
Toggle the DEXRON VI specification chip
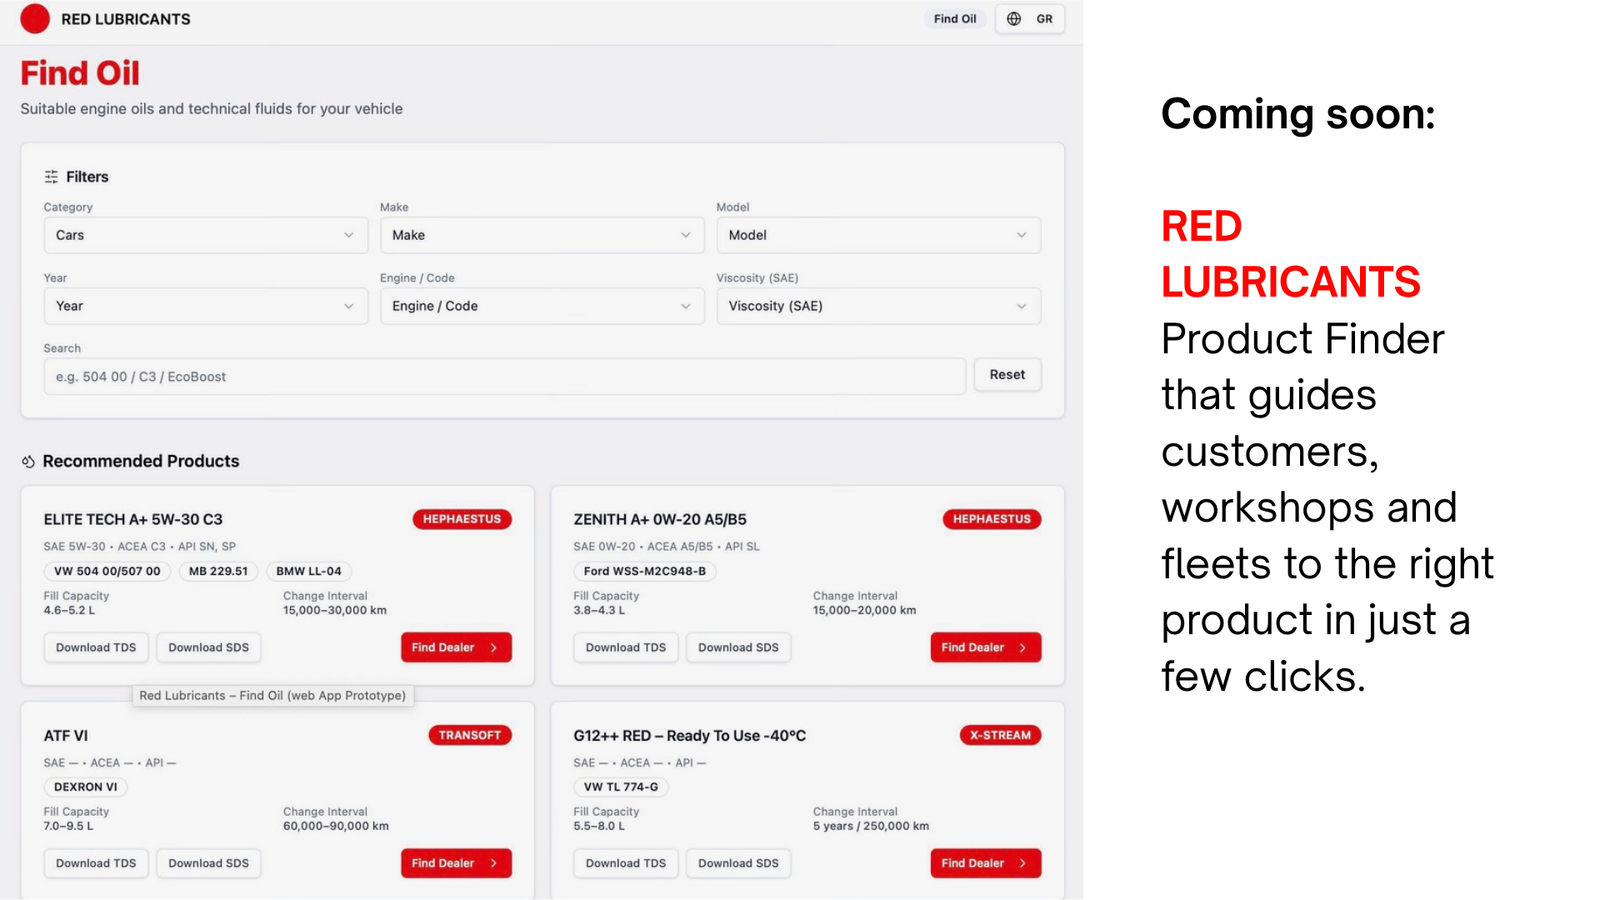pyautogui.click(x=85, y=787)
